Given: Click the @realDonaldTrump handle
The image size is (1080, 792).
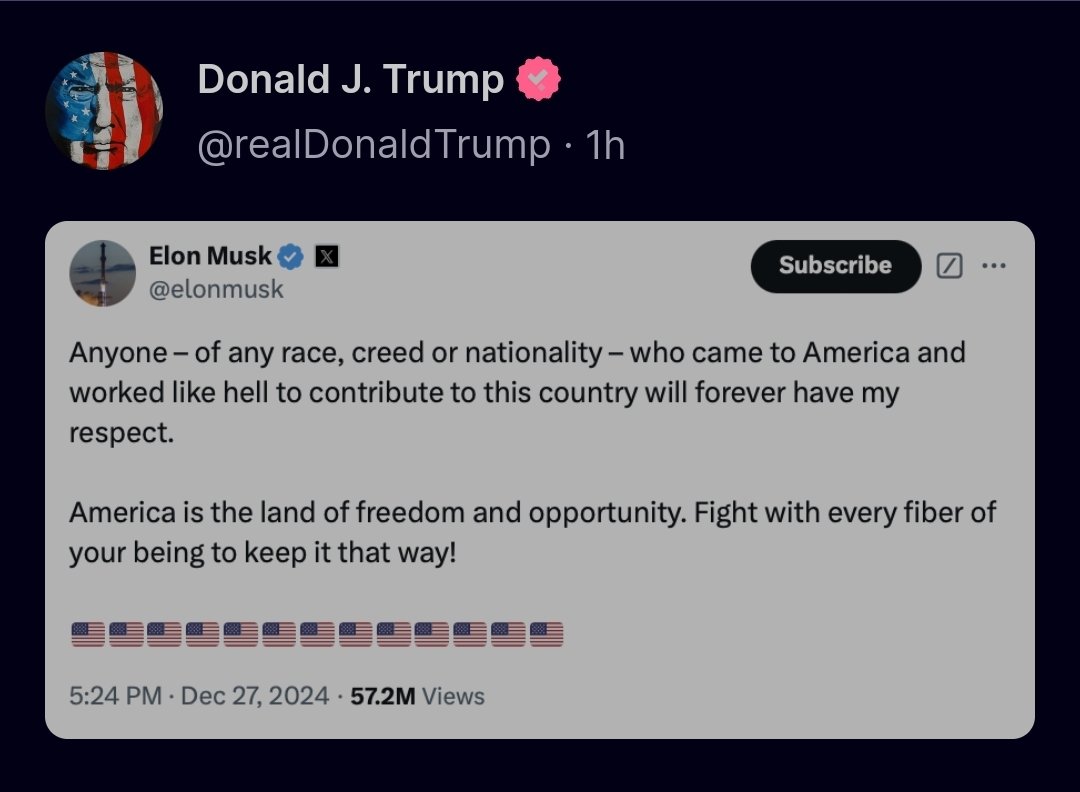Looking at the screenshot, I should (x=373, y=146).
